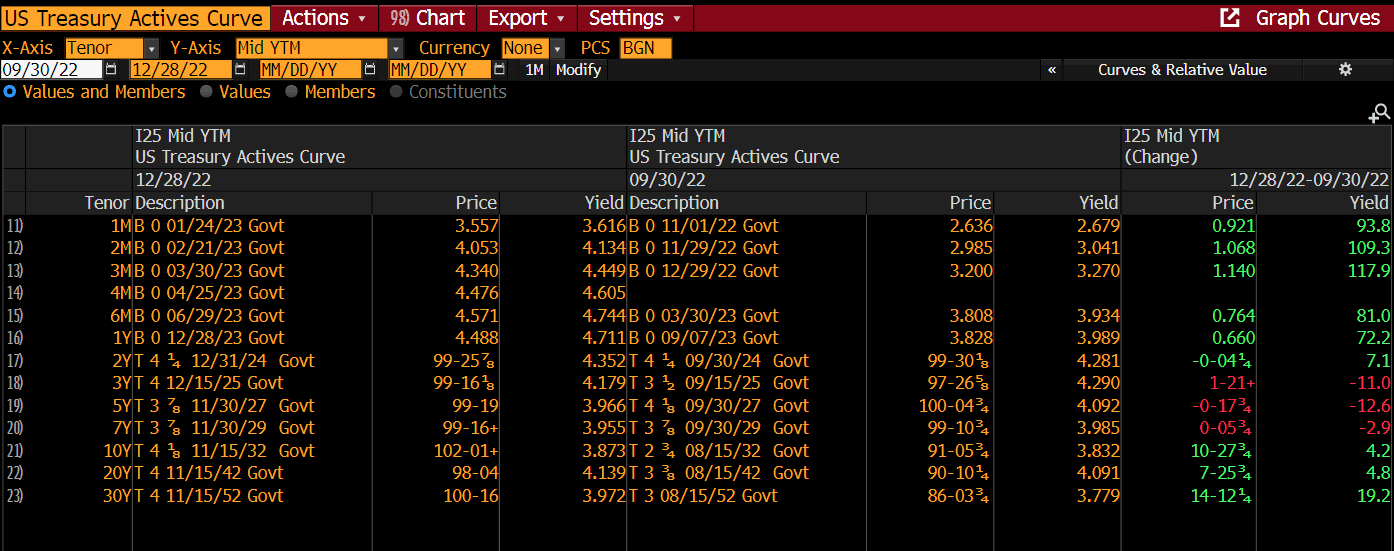Click the 1M period button
Viewport: 1394px width, 551px height.
534,70
